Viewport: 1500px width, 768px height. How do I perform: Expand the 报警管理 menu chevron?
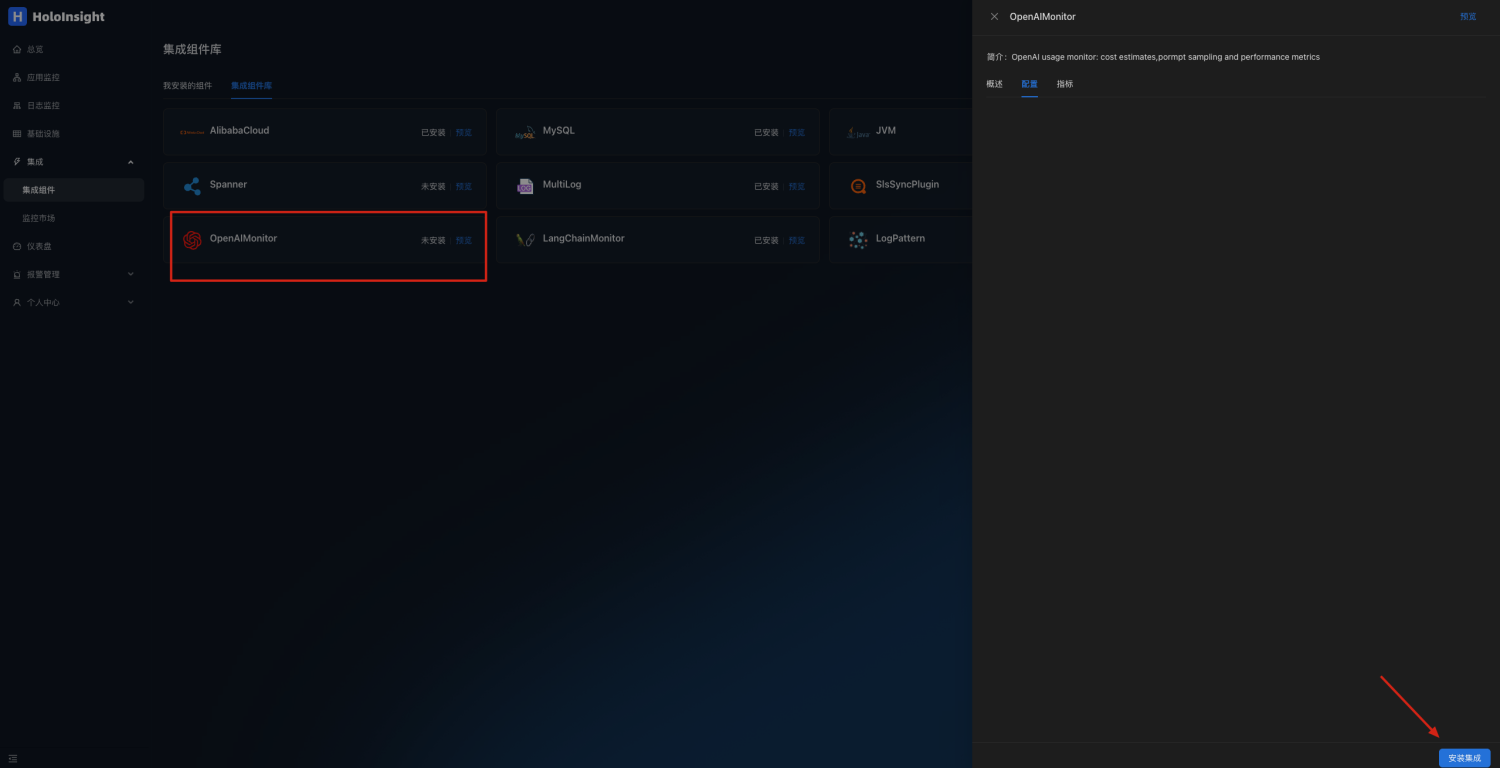coord(131,274)
